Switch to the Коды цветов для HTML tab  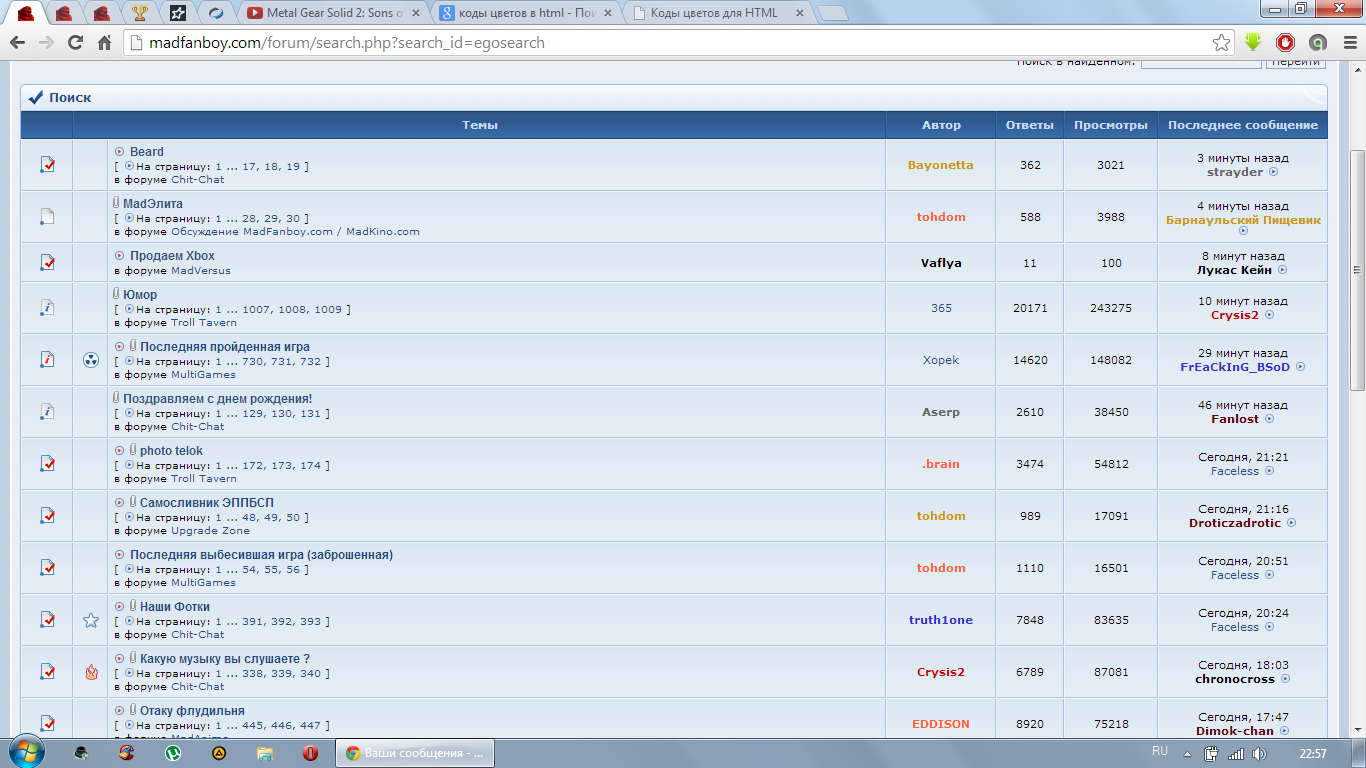(x=713, y=13)
